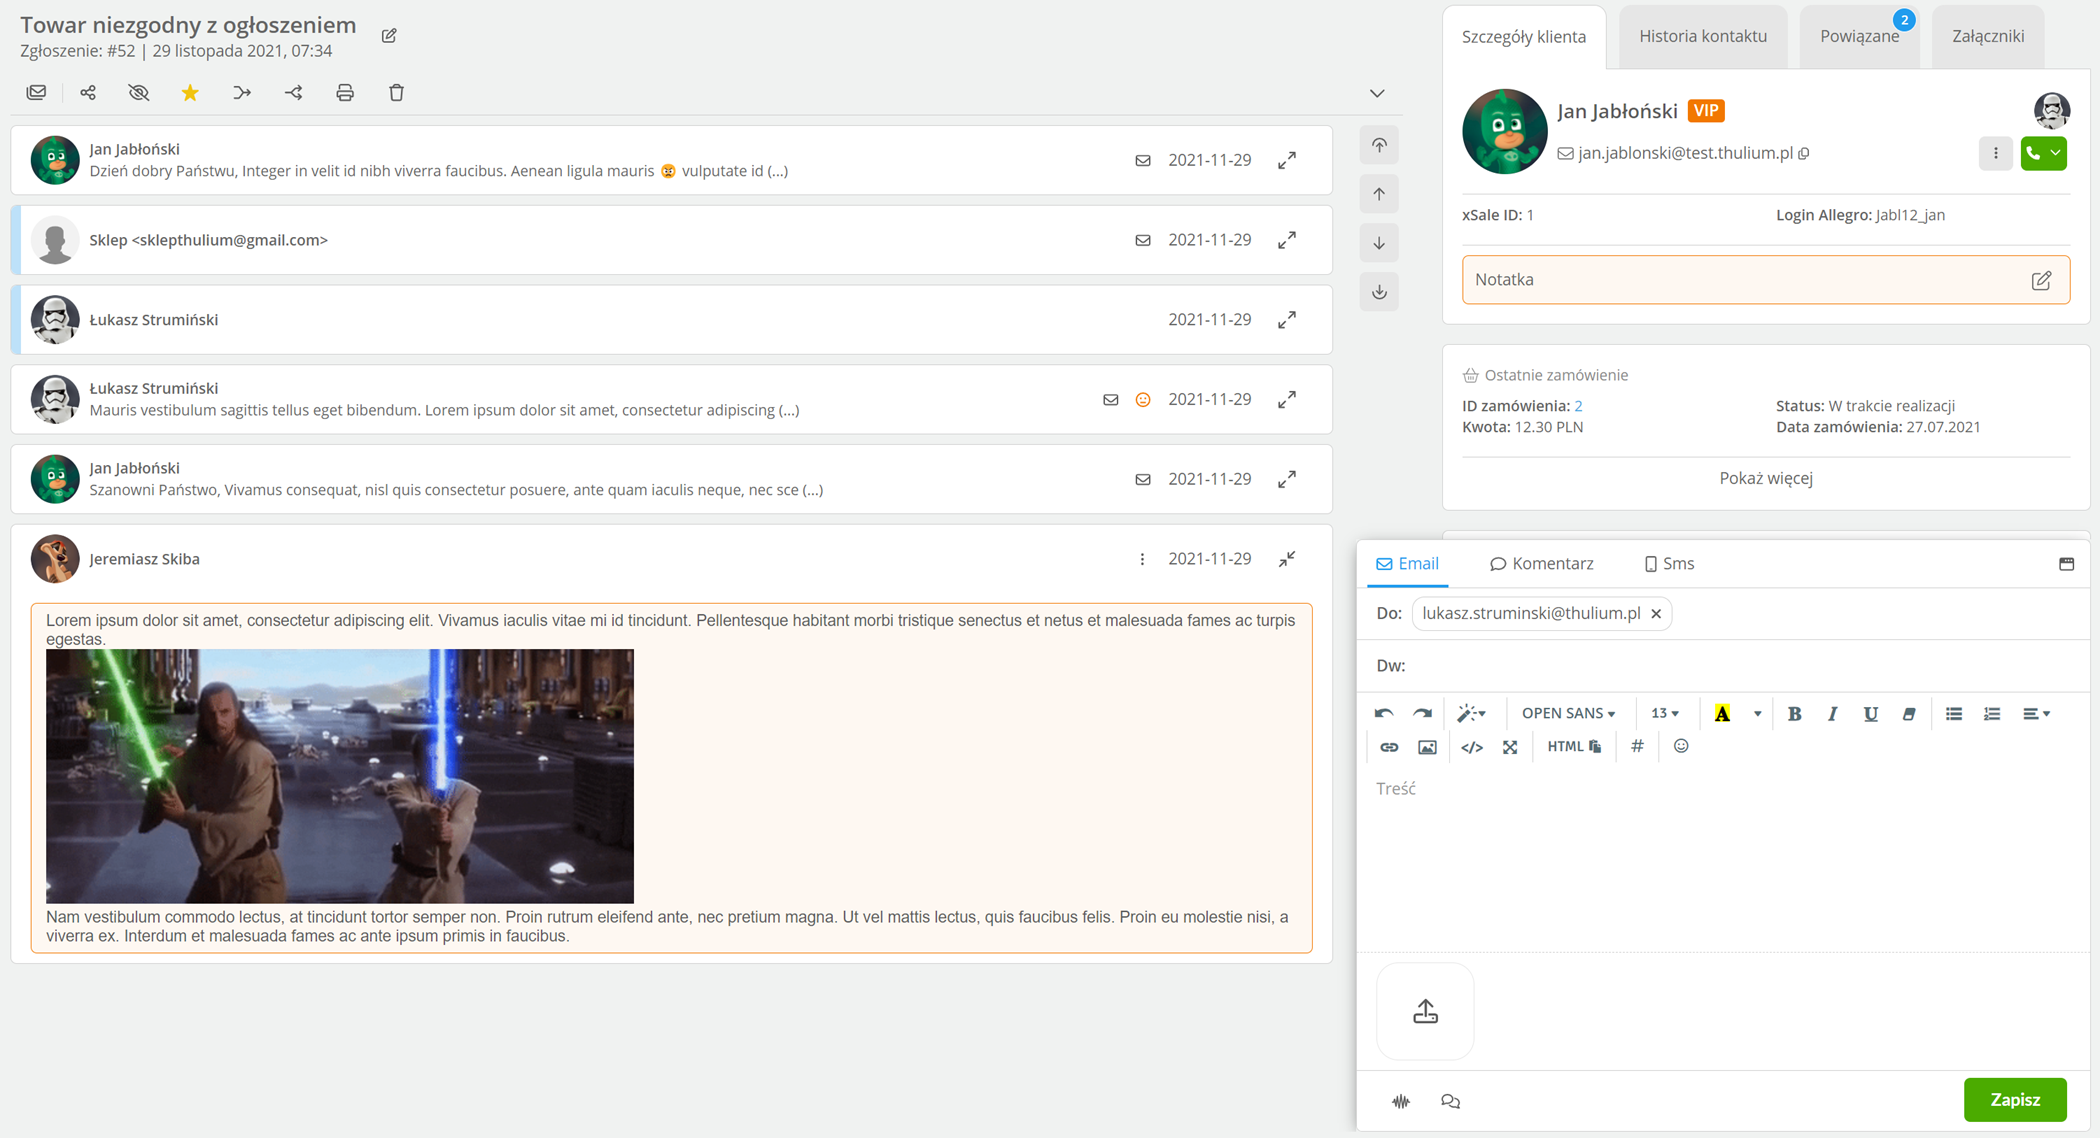The width and height of the screenshot is (2100, 1138).
Task: Jump to the last message arrow button
Action: pos(1379,292)
